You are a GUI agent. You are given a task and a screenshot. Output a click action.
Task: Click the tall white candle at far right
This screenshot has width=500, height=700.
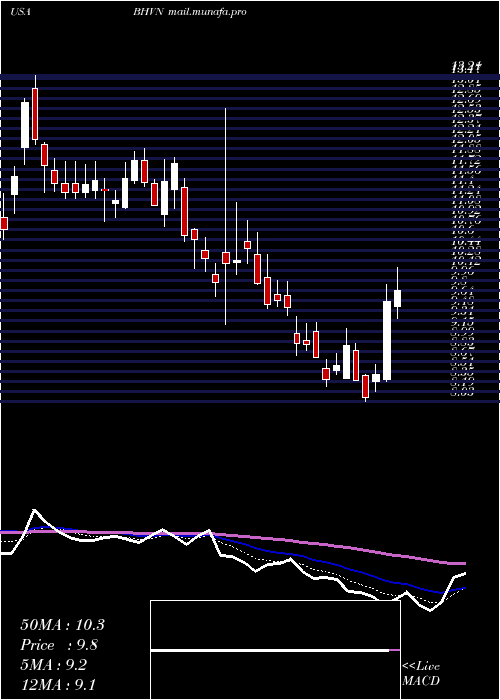click(x=387, y=341)
